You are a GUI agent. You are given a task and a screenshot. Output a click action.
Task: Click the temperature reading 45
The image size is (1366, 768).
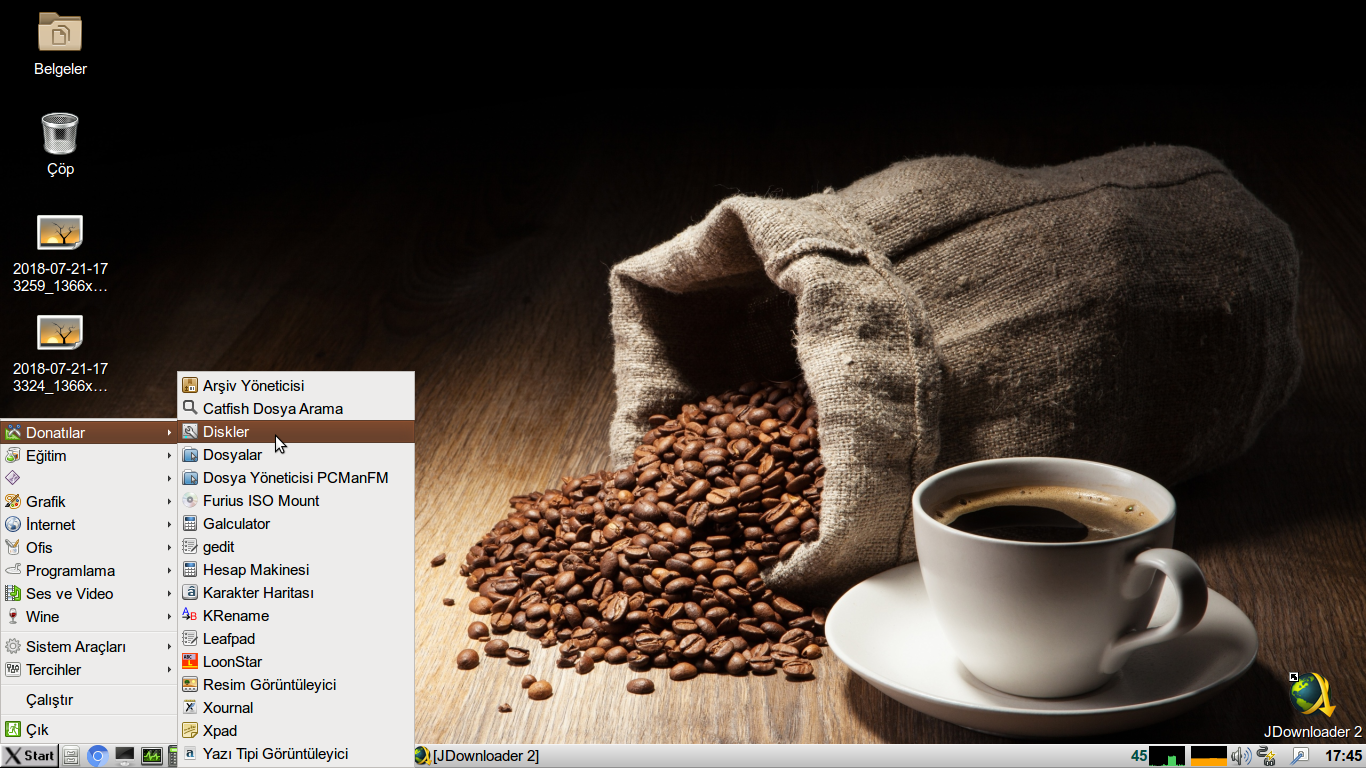[1139, 756]
